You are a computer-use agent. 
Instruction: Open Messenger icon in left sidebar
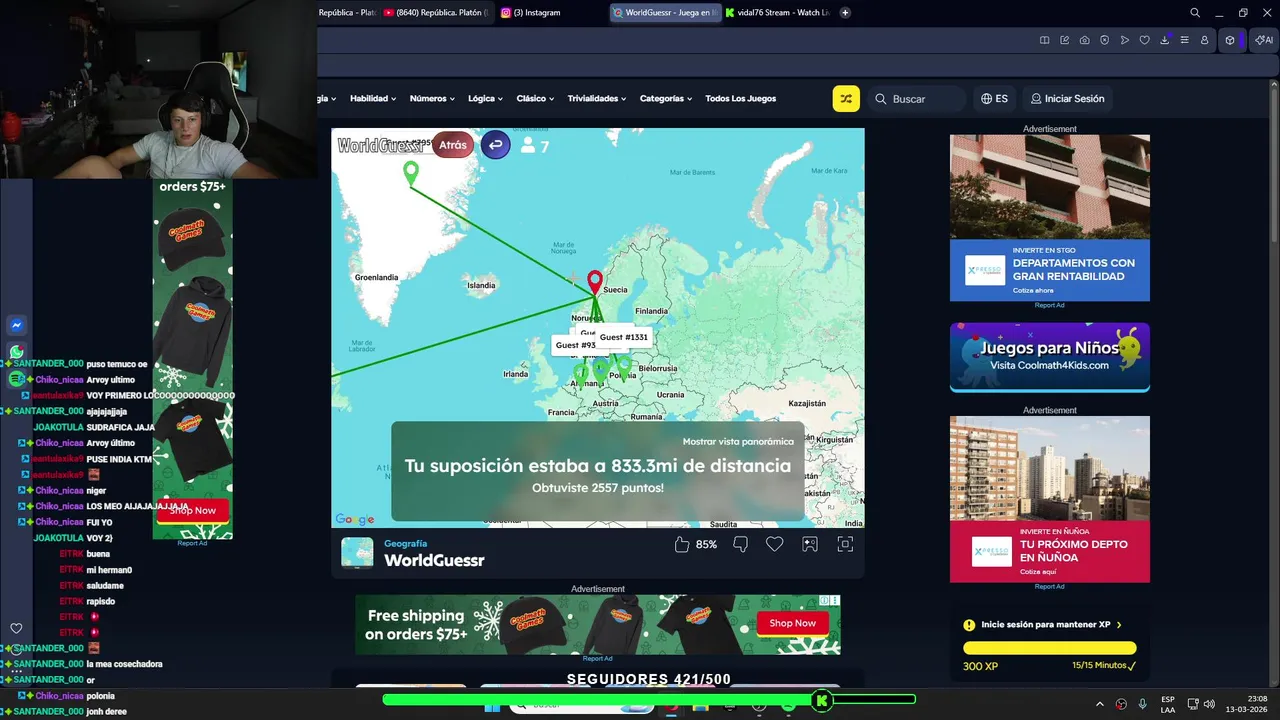[x=16, y=325]
